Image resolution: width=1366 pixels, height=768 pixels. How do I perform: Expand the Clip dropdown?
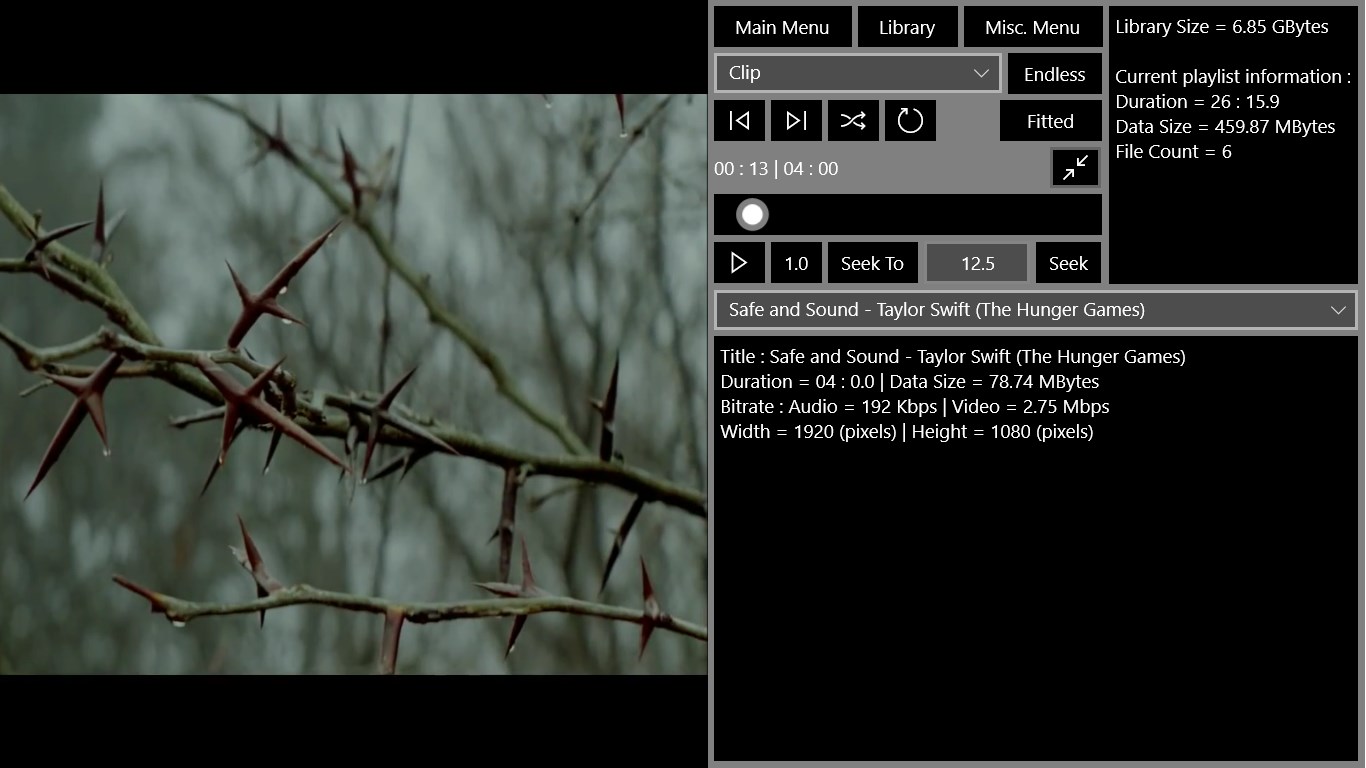(x=858, y=73)
